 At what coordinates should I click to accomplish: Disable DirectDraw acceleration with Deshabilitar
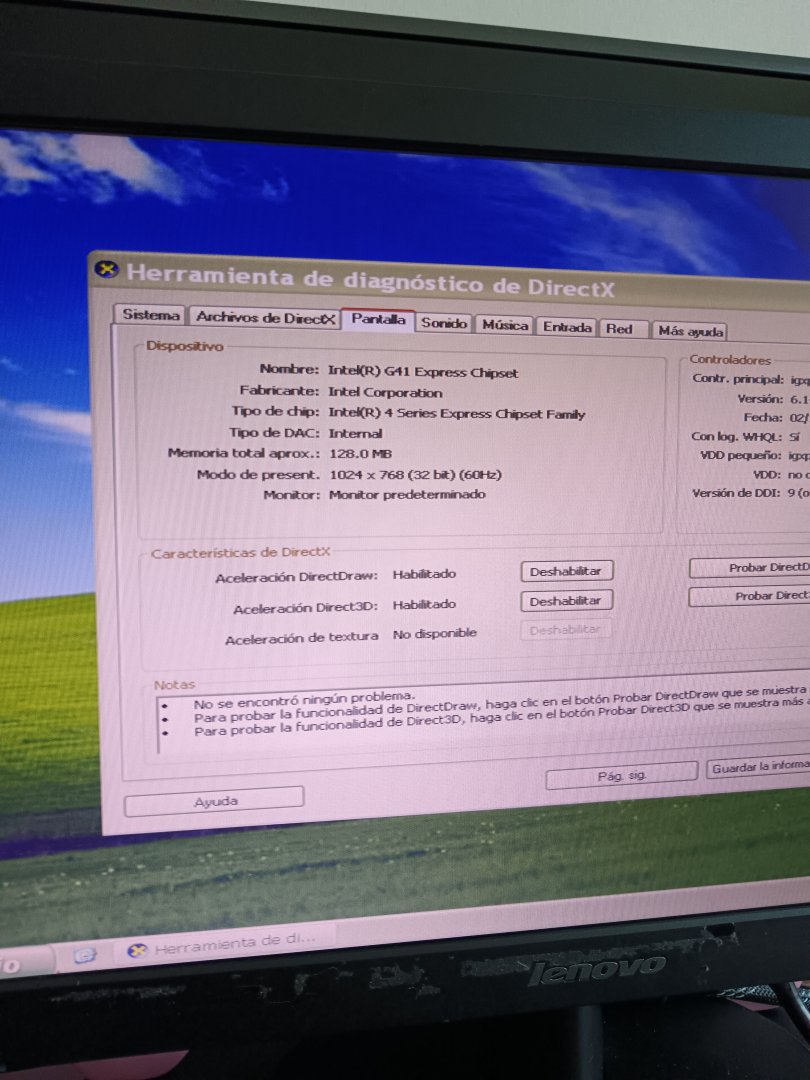tap(566, 571)
